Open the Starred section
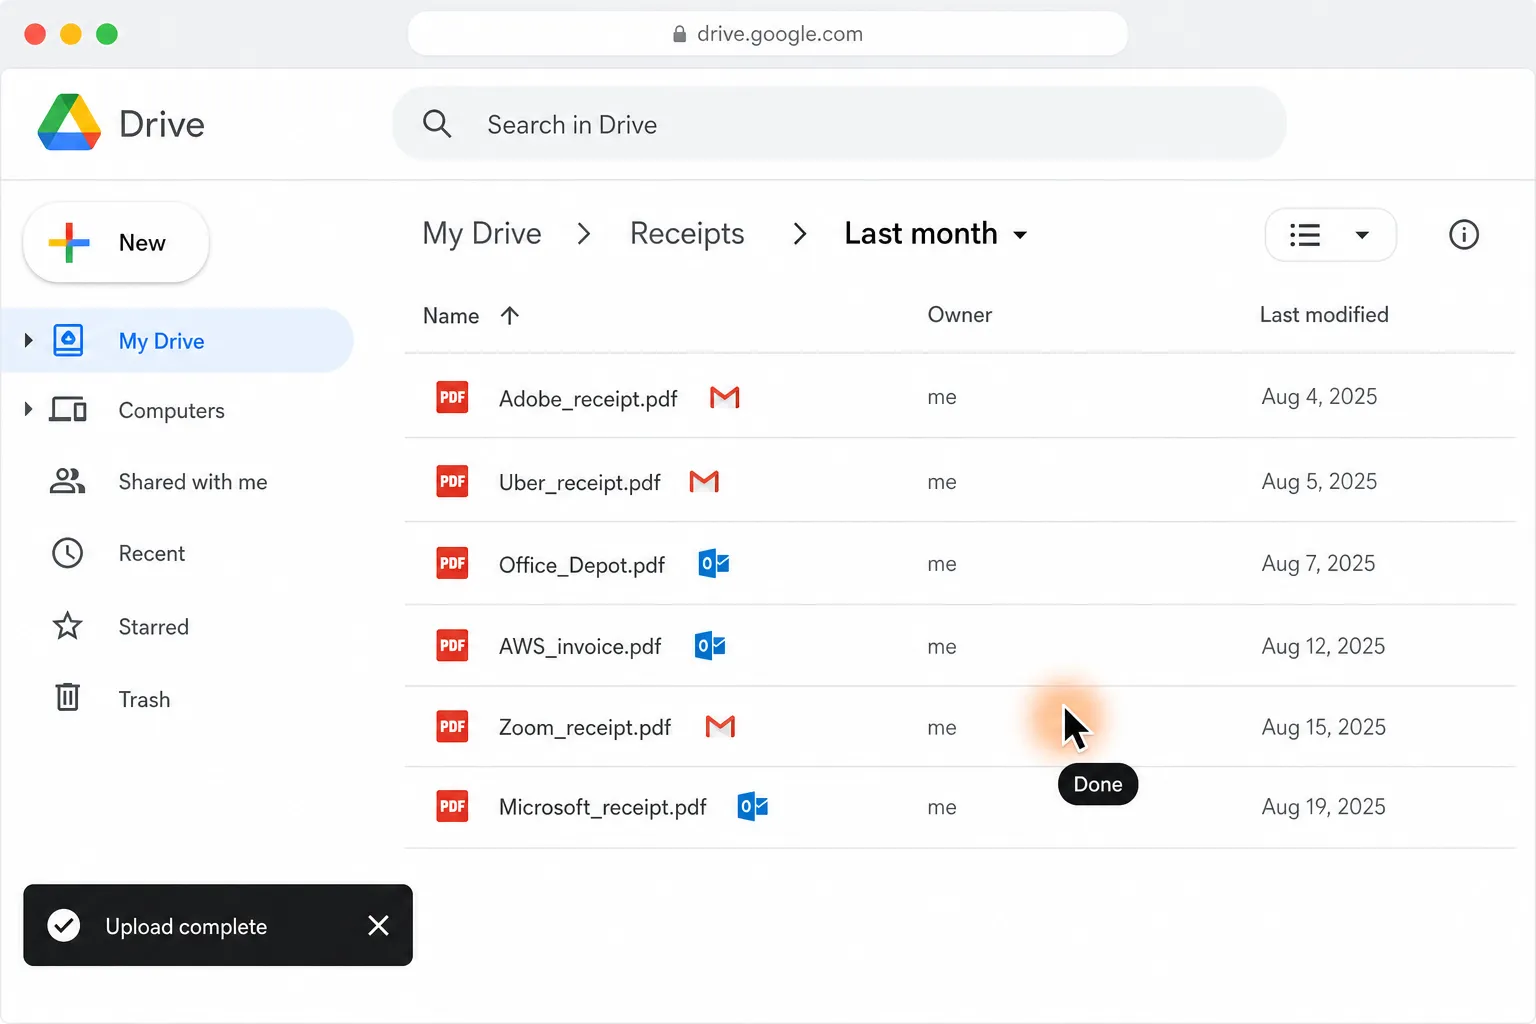The height and width of the screenshot is (1024, 1536). (x=153, y=627)
